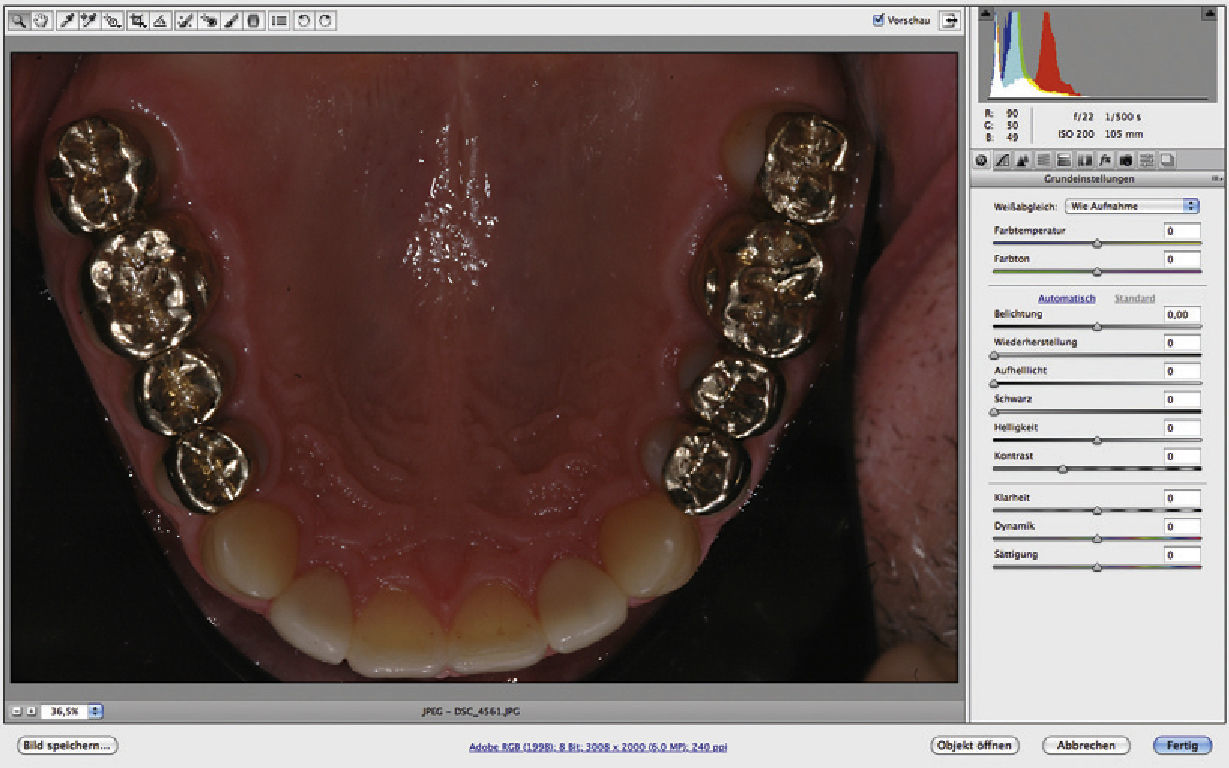Image resolution: width=1229 pixels, height=768 pixels.
Task: Open the Weißabgleich dropdown
Action: [1132, 205]
